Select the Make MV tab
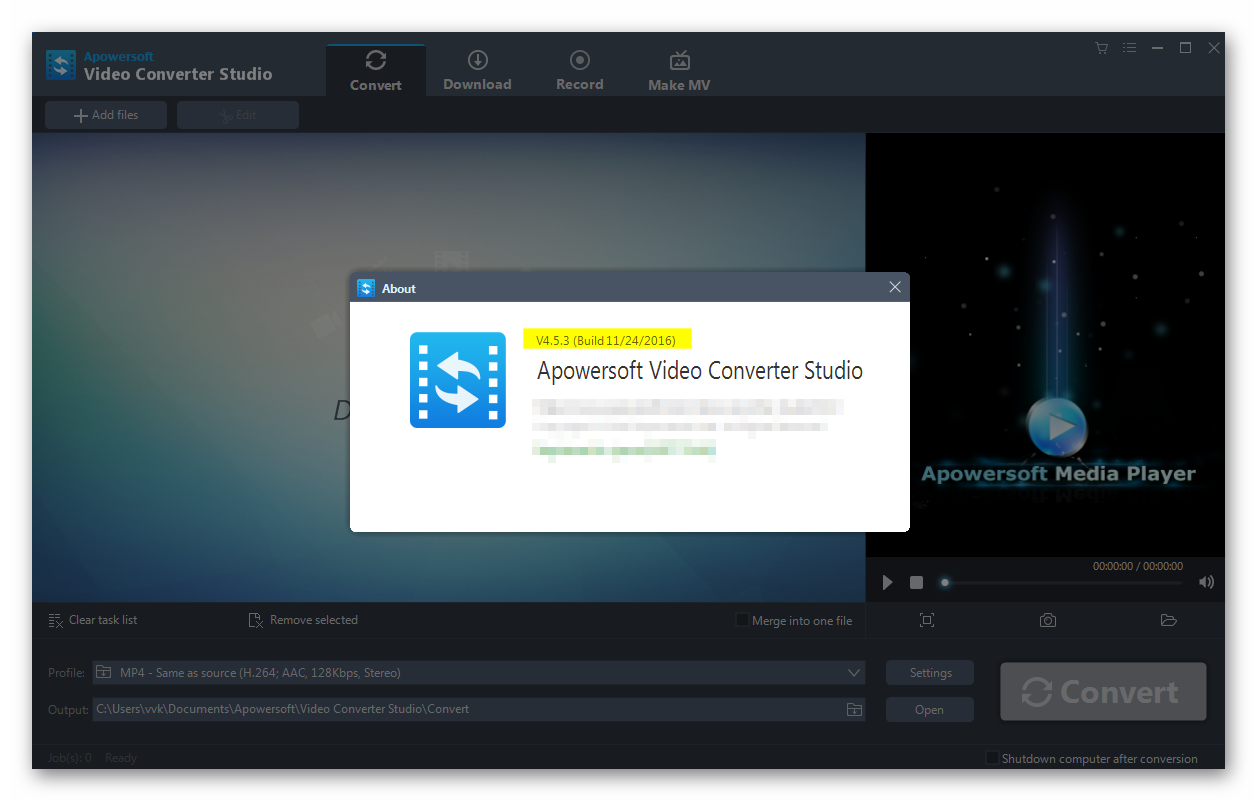This screenshot has height=801, width=1257. (679, 70)
